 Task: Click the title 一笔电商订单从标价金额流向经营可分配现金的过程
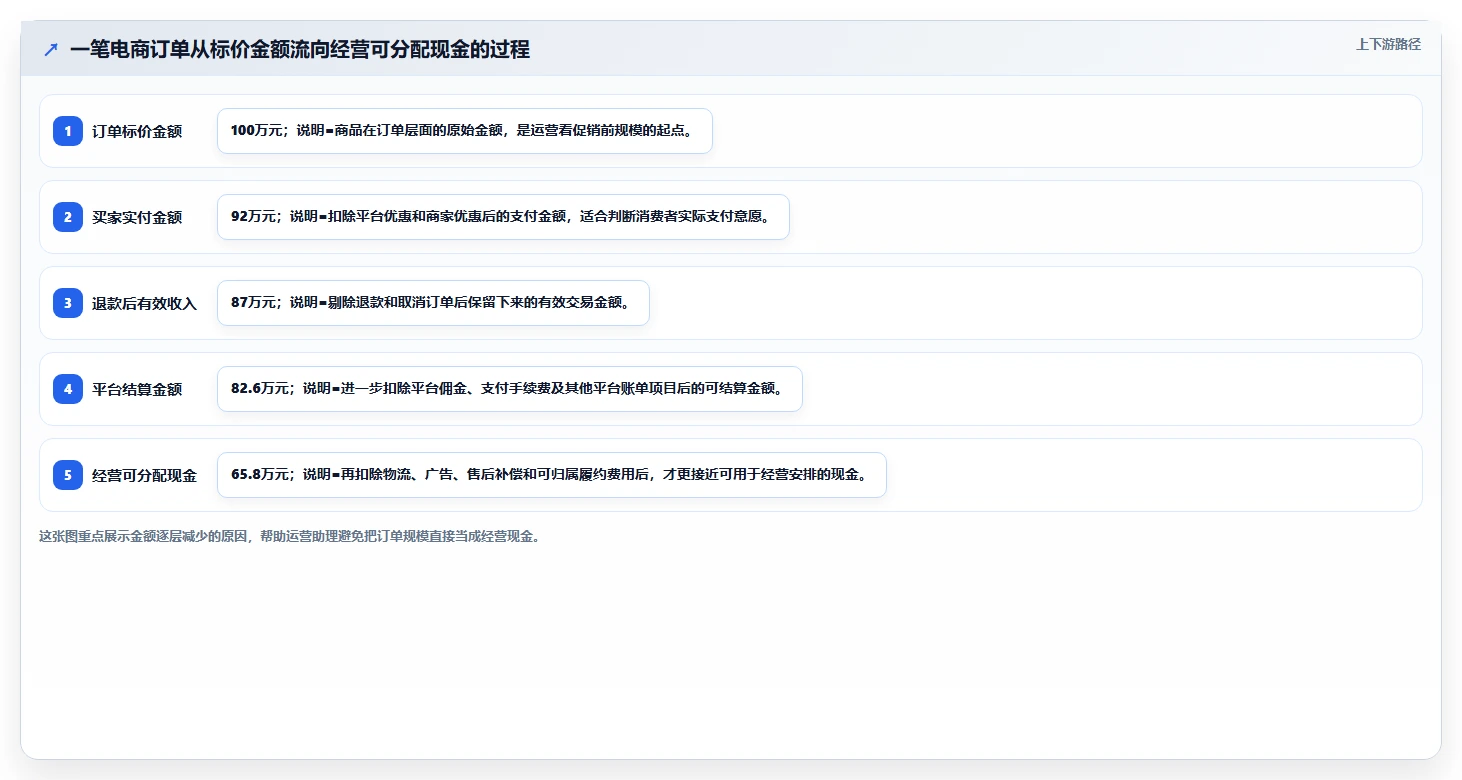(x=300, y=49)
